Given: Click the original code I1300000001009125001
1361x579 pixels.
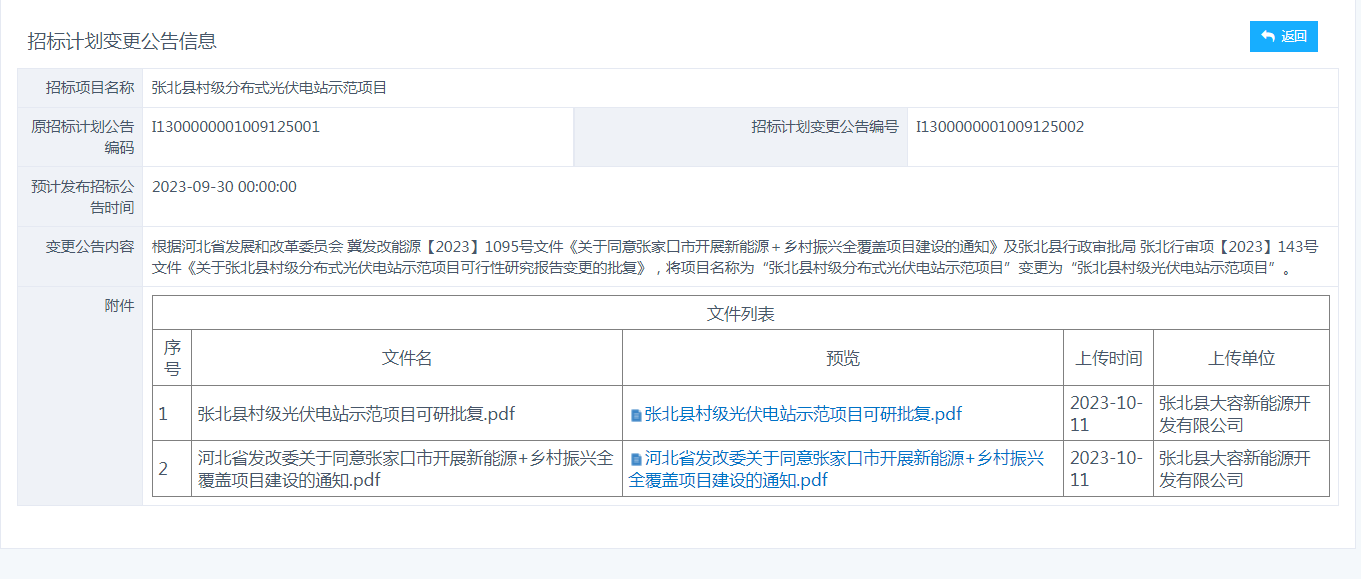Looking at the screenshot, I should point(236,127).
